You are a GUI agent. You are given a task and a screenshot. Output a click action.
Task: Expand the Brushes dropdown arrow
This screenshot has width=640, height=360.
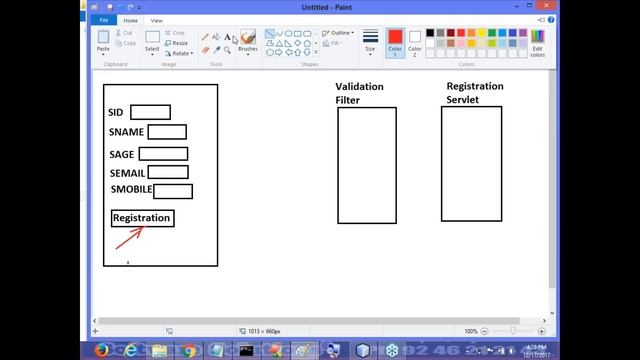pos(248,54)
